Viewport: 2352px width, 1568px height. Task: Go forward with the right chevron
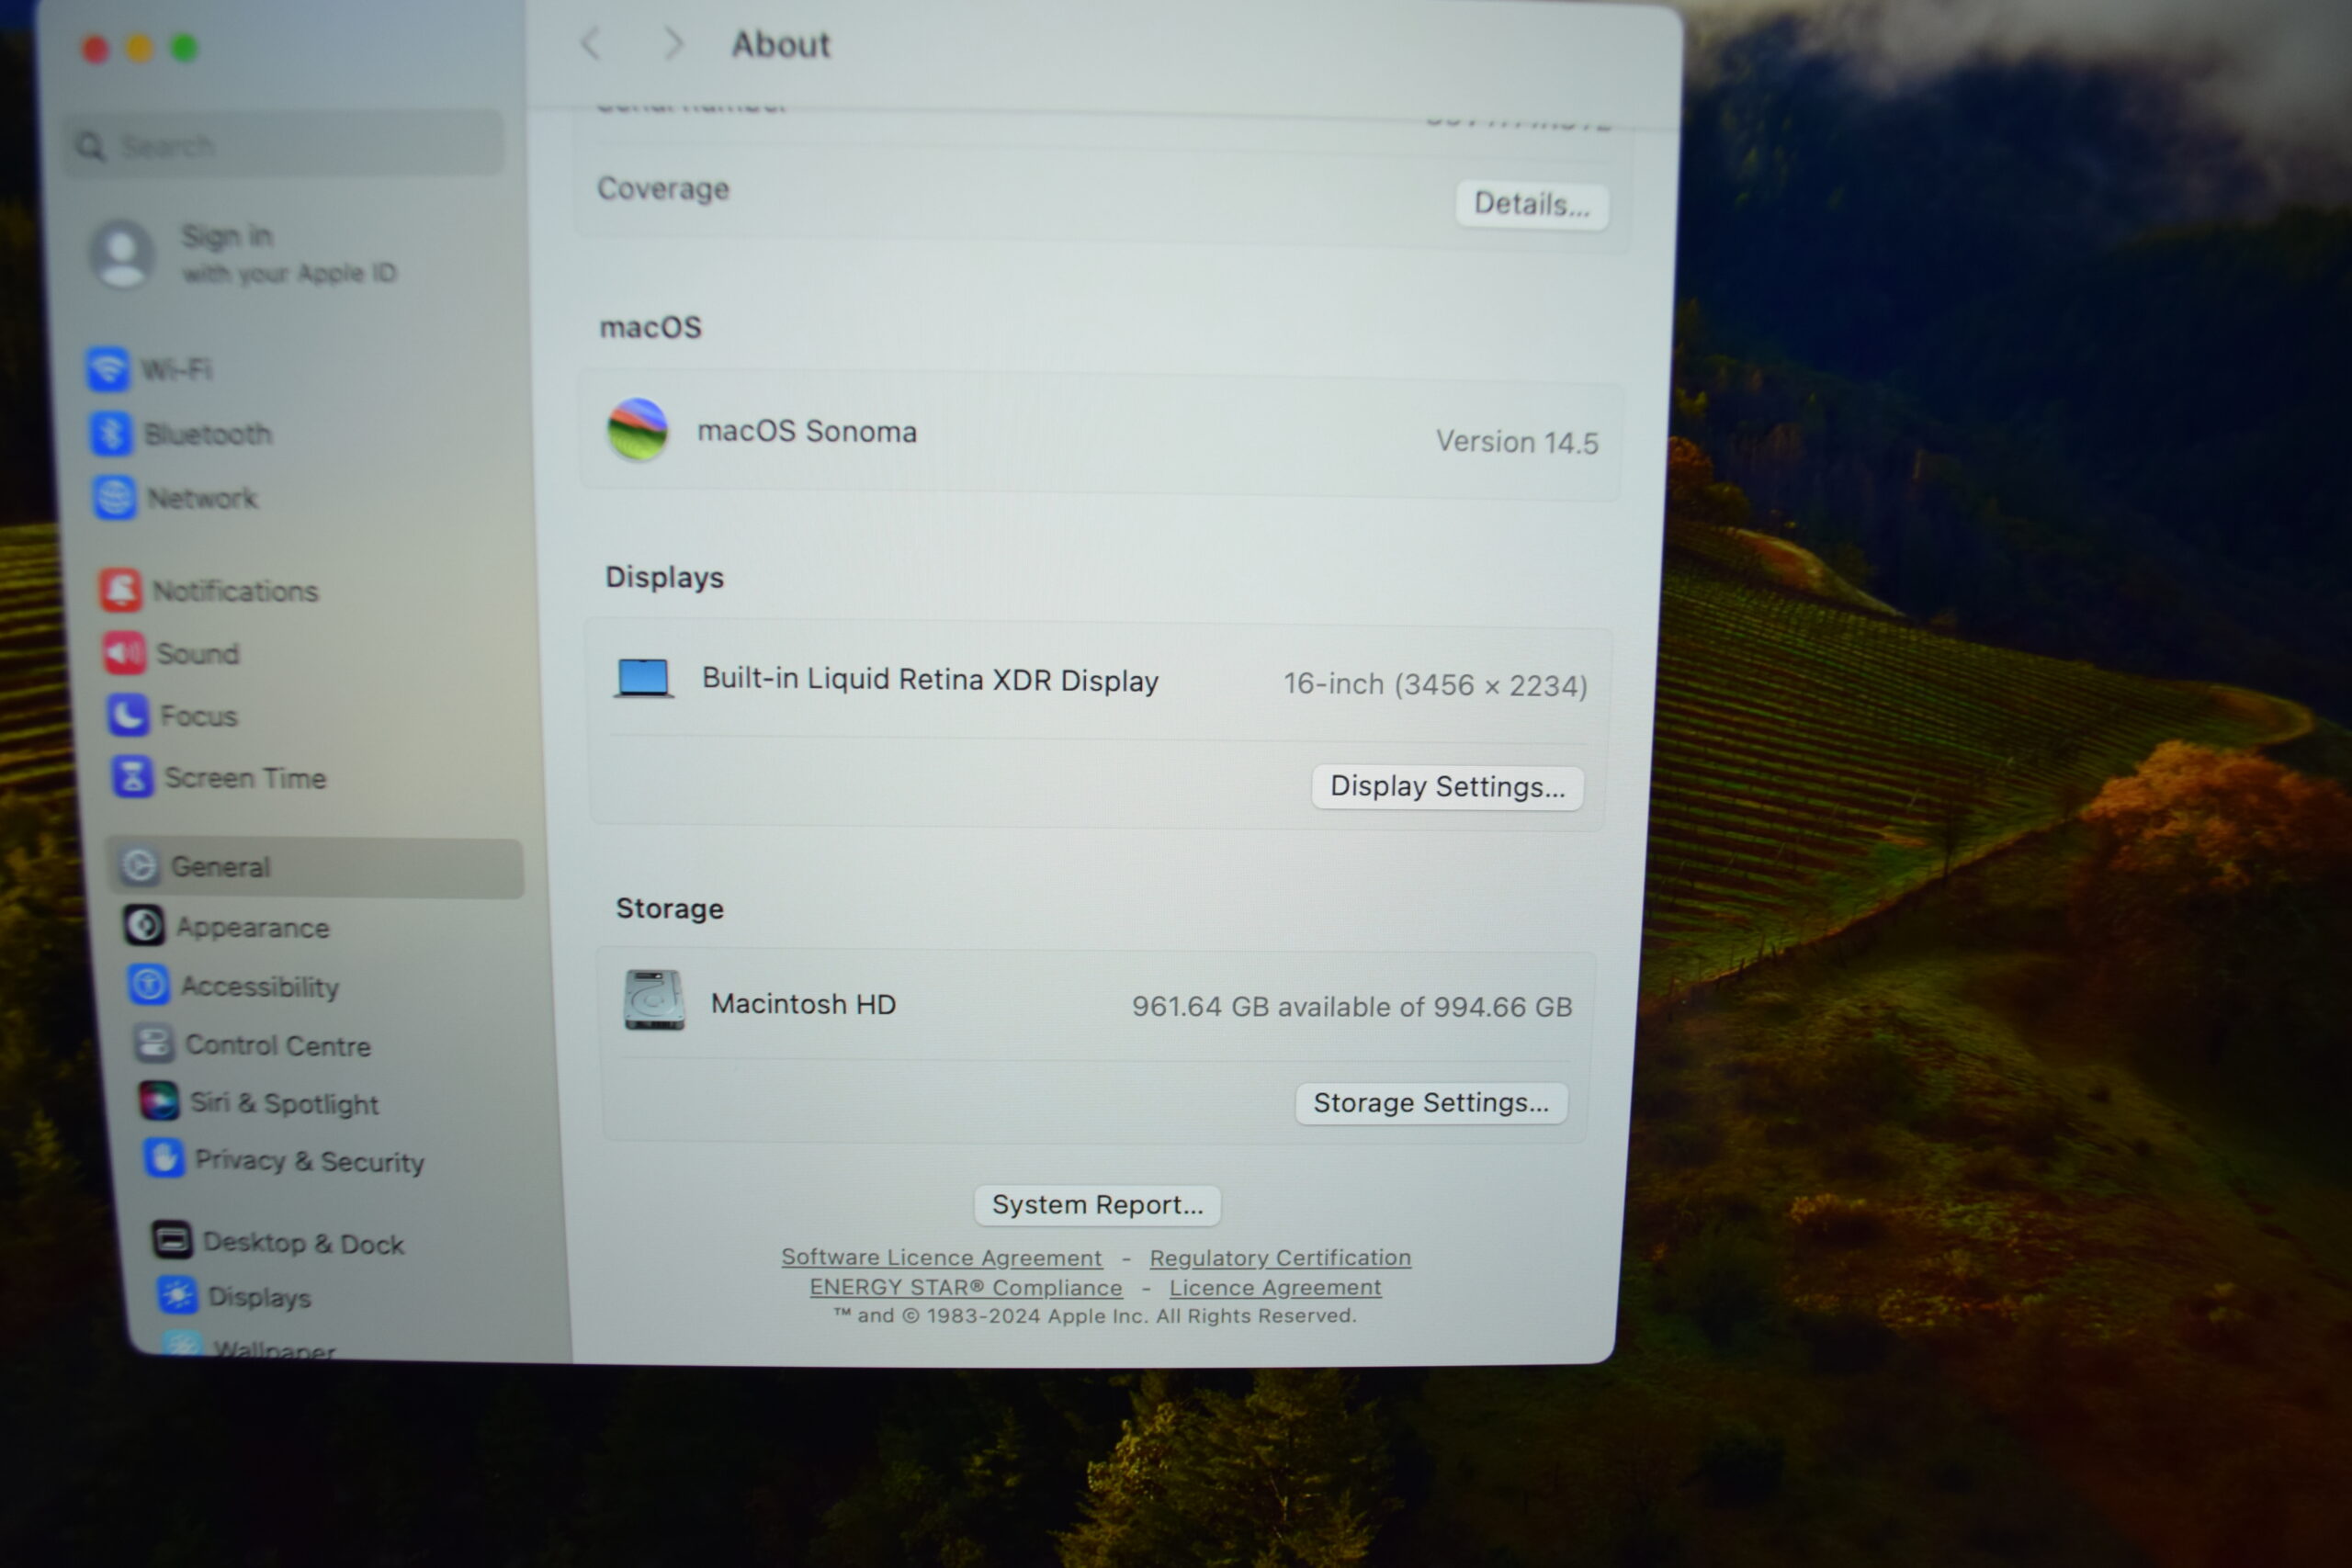click(x=674, y=43)
